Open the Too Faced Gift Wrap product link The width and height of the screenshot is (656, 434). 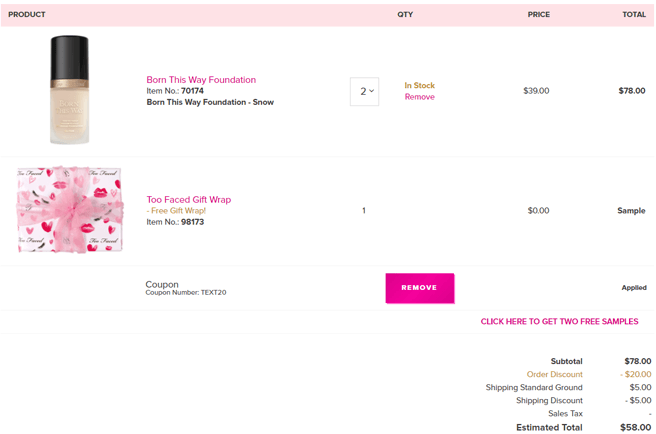click(189, 200)
